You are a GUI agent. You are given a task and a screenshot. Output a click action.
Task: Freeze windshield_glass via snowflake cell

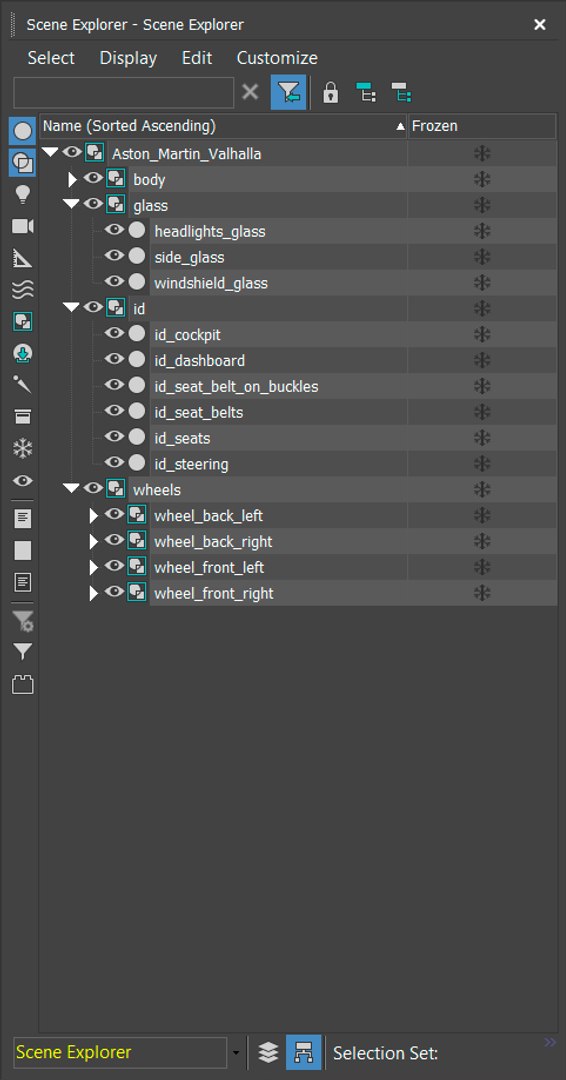482,283
